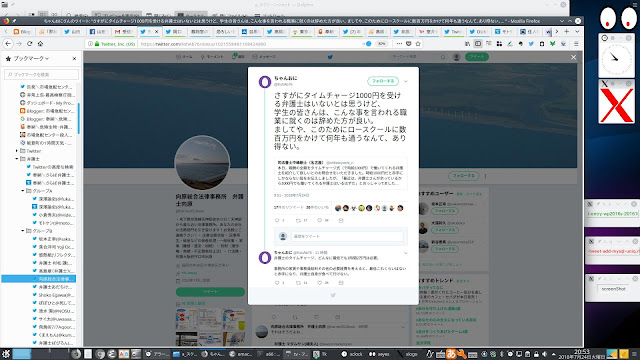This screenshot has height=360, width=640.
Task: Go to the Firefox home page icon
Action: (x=40, y=44)
